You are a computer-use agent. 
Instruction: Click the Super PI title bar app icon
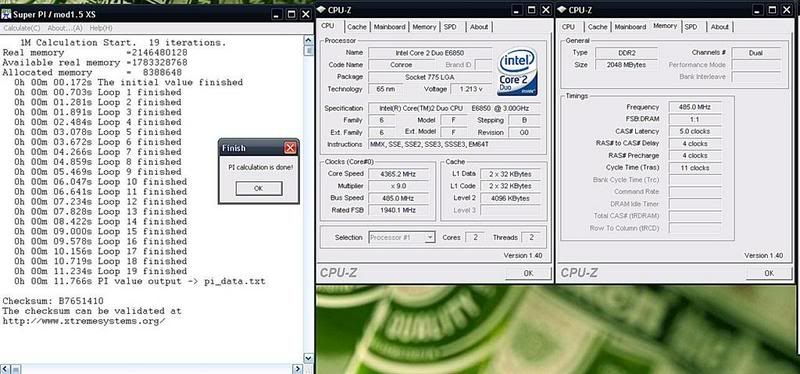[x=6, y=14]
